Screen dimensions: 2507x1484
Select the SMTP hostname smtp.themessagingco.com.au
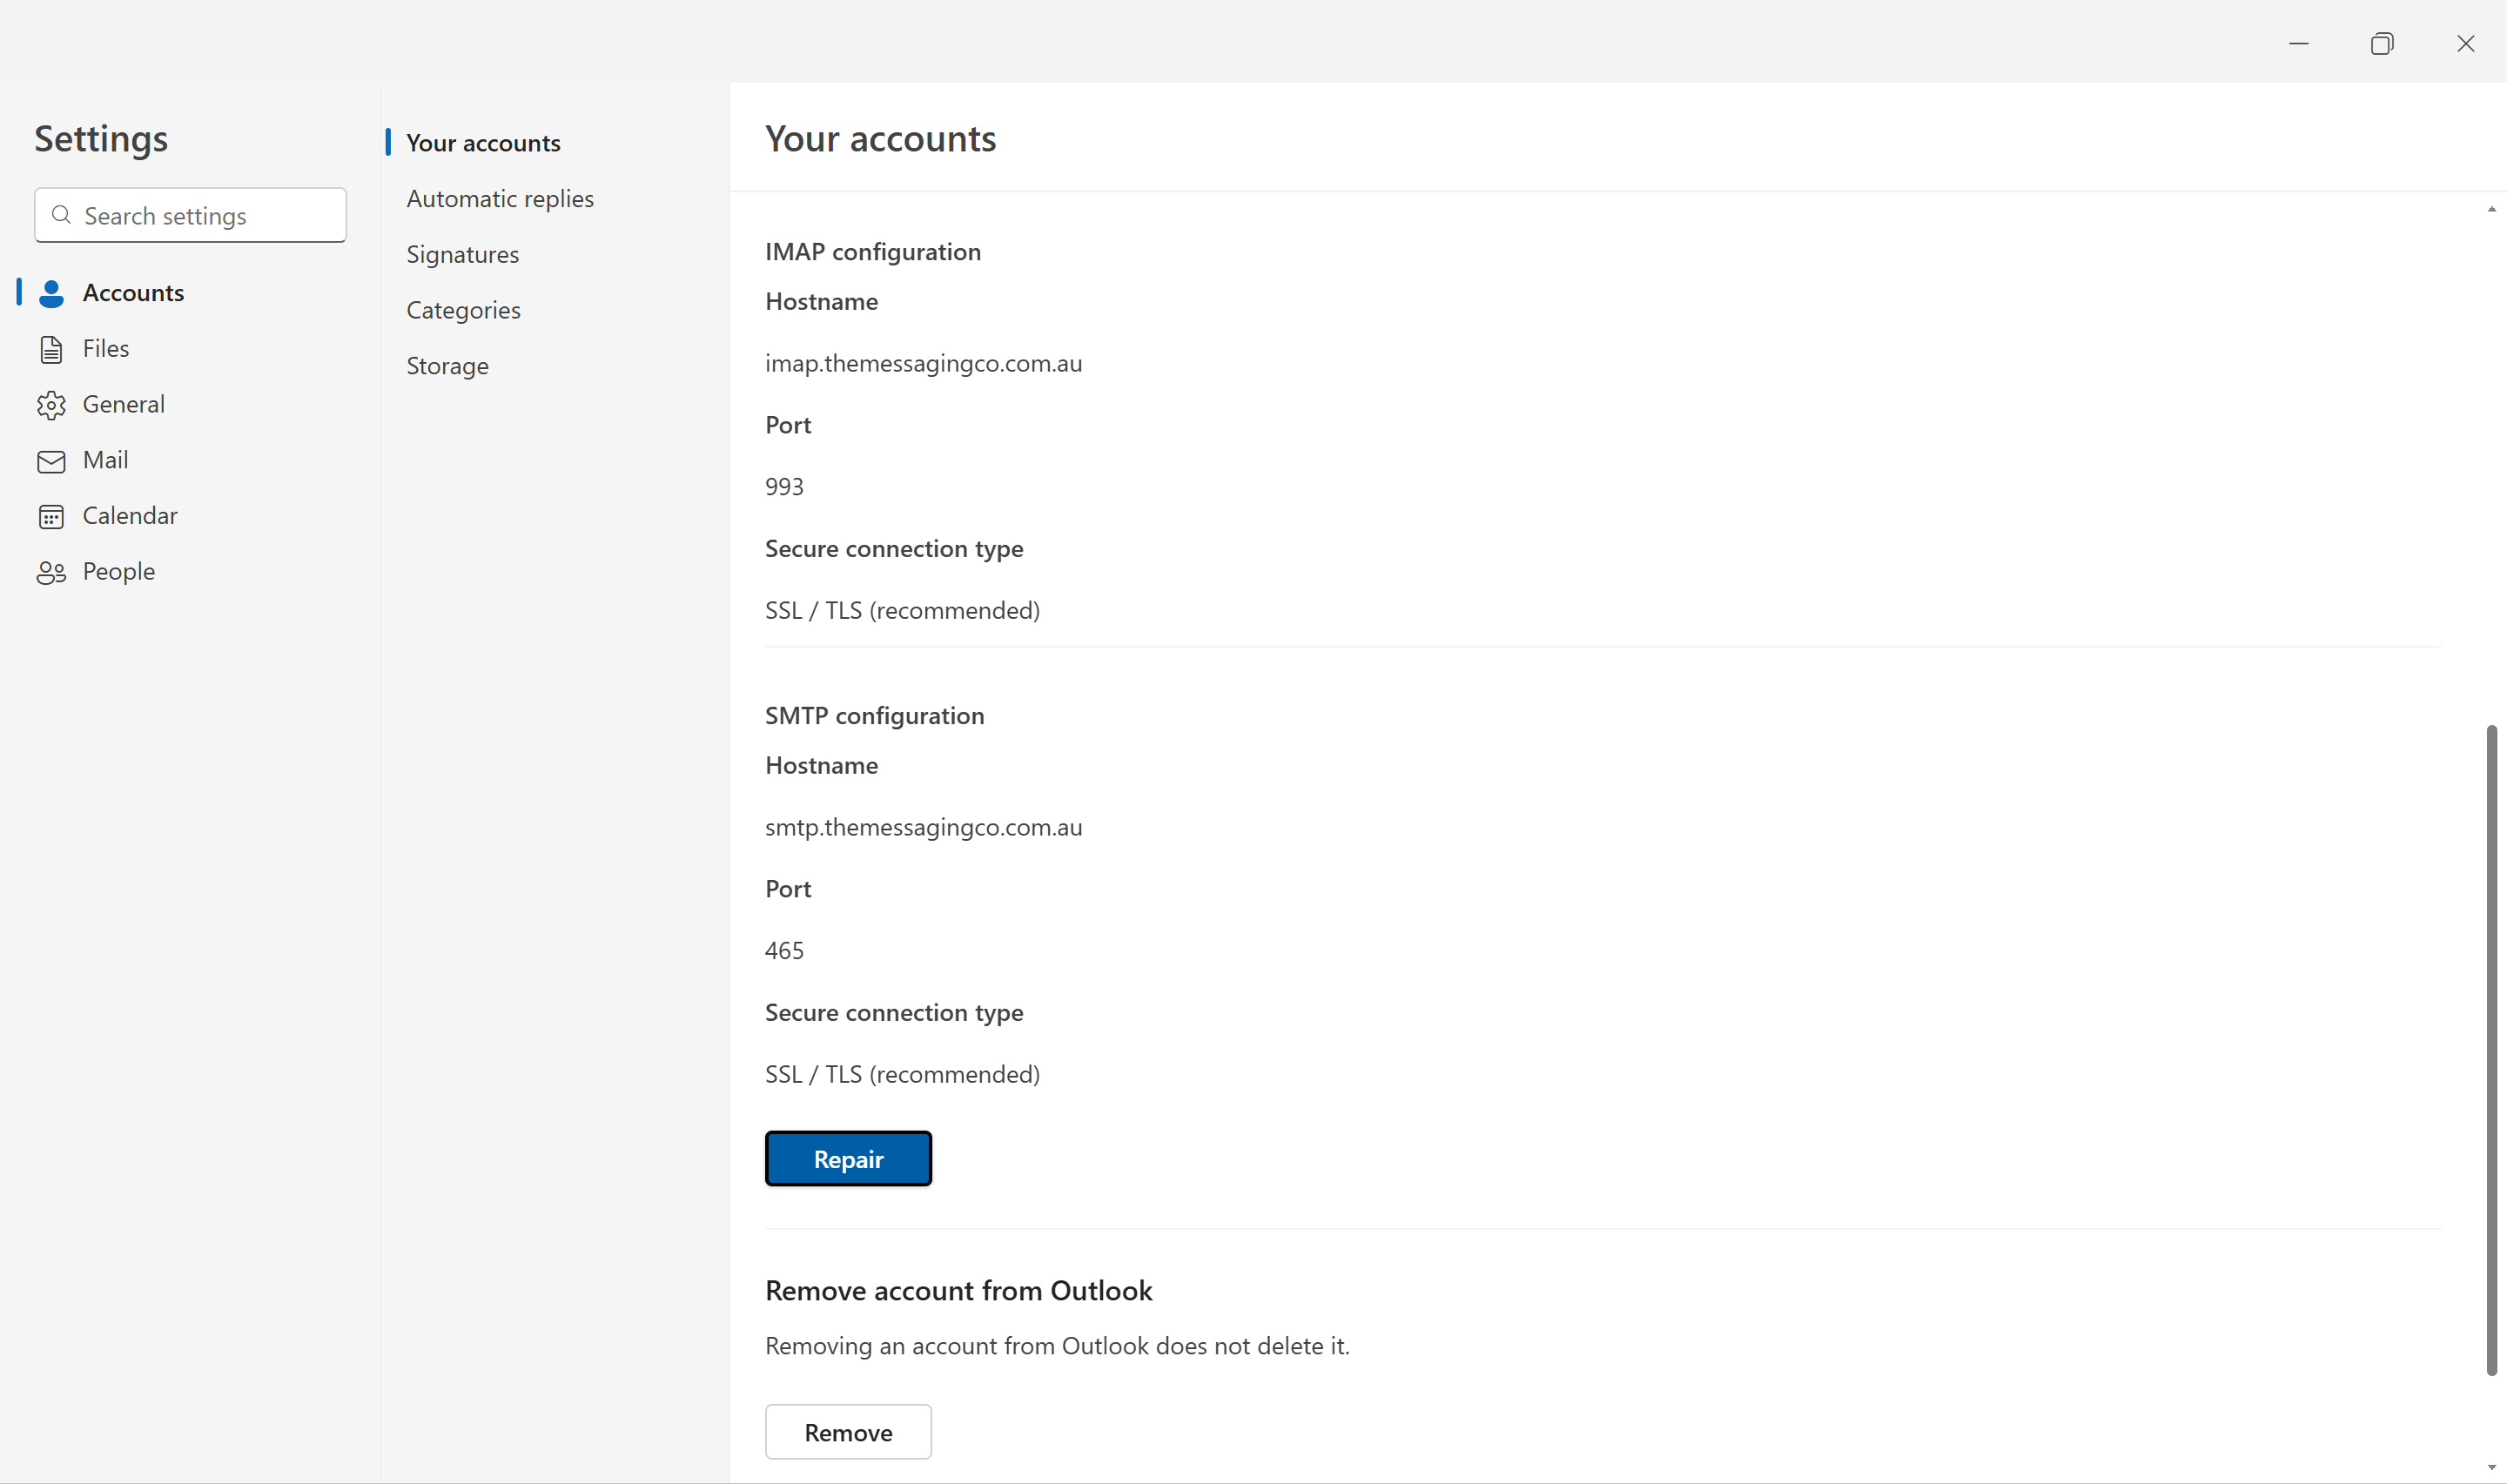click(x=923, y=827)
